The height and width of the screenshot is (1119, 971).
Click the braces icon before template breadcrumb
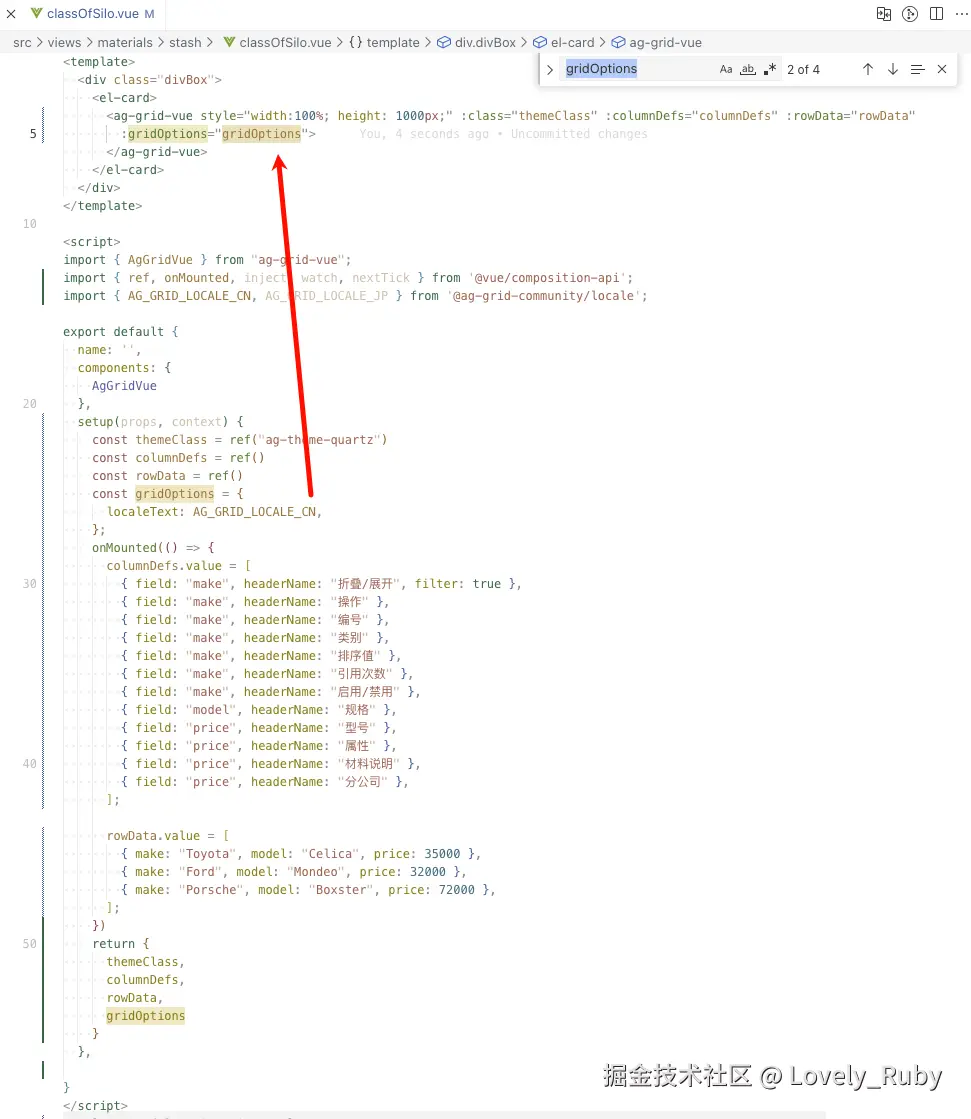[x=355, y=43]
